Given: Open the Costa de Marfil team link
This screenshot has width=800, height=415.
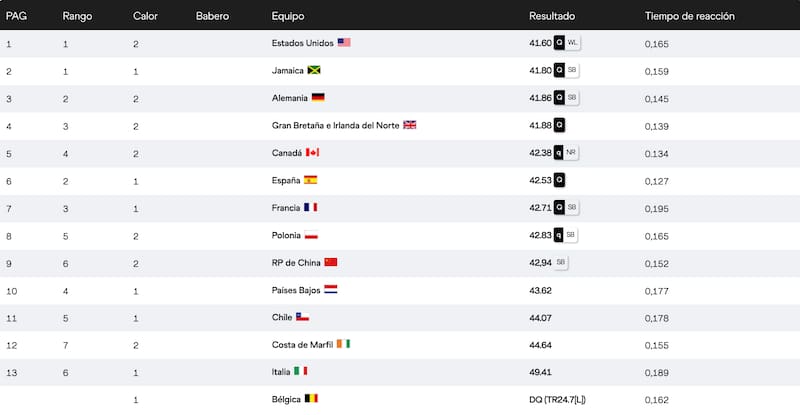Looking at the screenshot, I should (302, 345).
